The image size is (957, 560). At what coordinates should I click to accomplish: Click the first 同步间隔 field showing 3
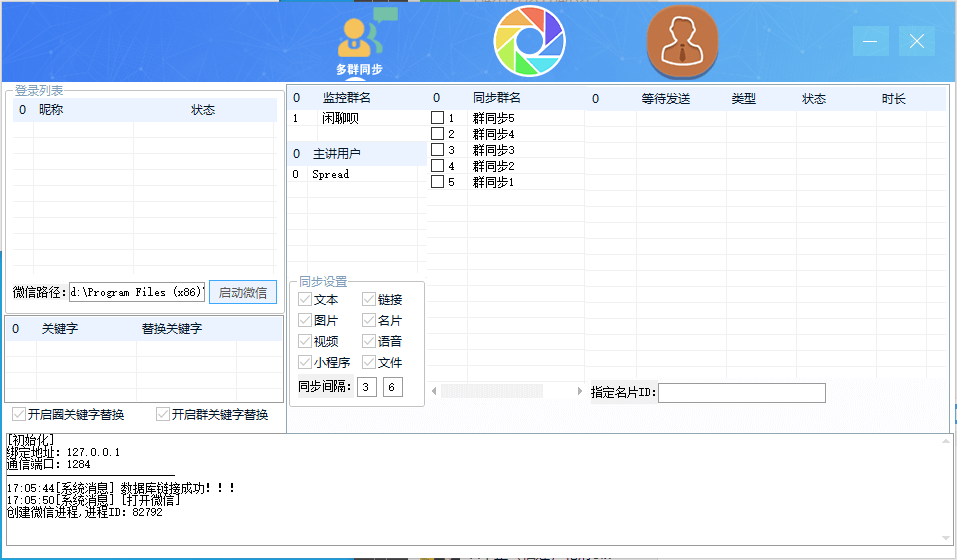coord(366,387)
